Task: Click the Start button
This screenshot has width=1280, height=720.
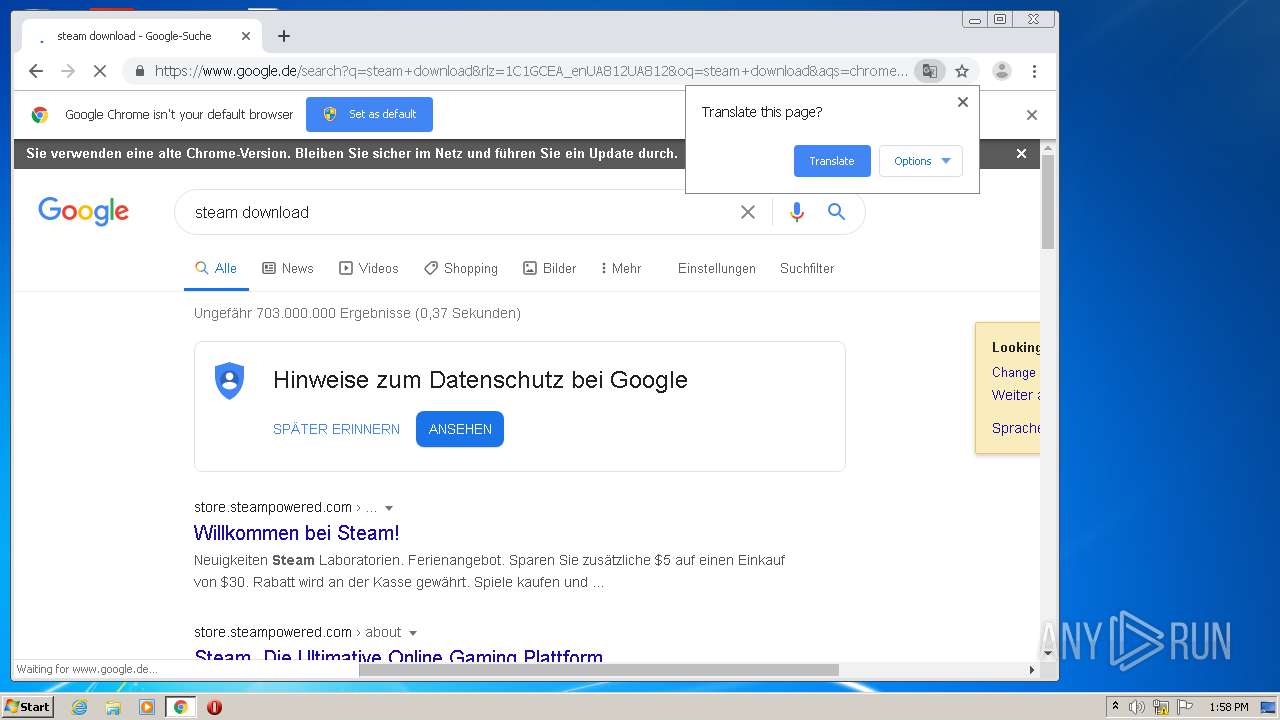Action: click(x=27, y=707)
